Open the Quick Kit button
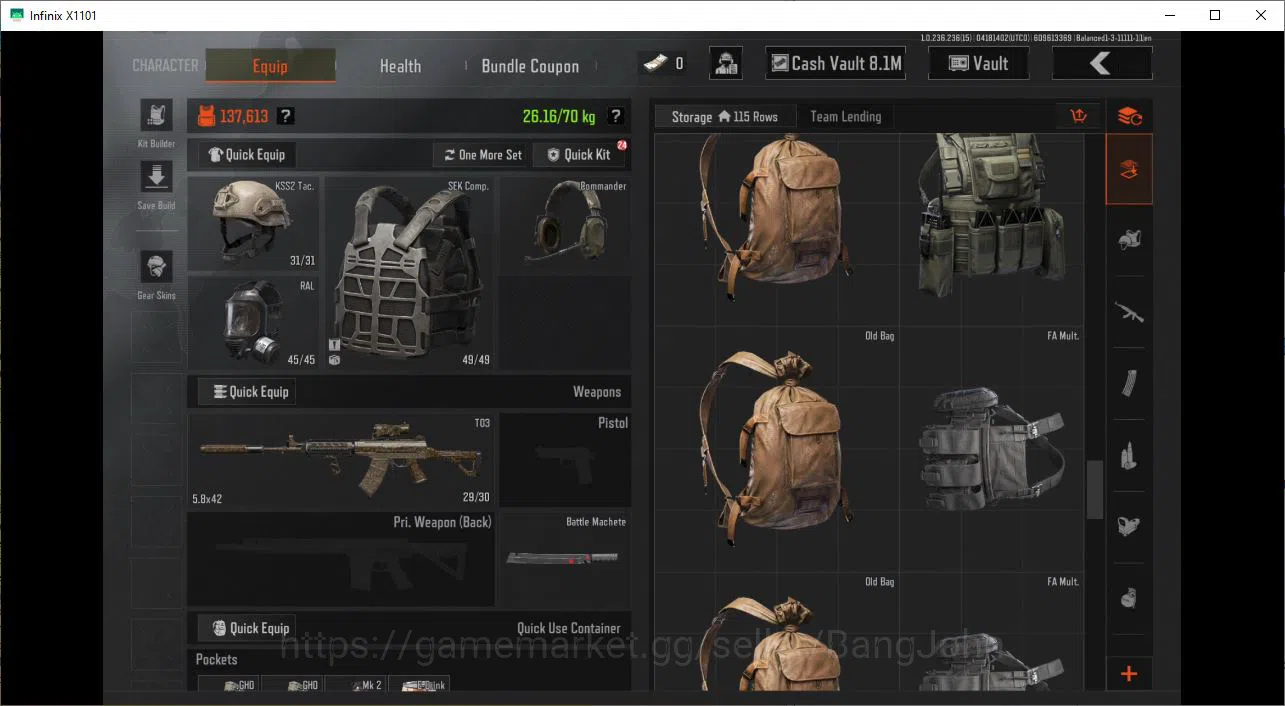The image size is (1285, 706). click(x=579, y=155)
